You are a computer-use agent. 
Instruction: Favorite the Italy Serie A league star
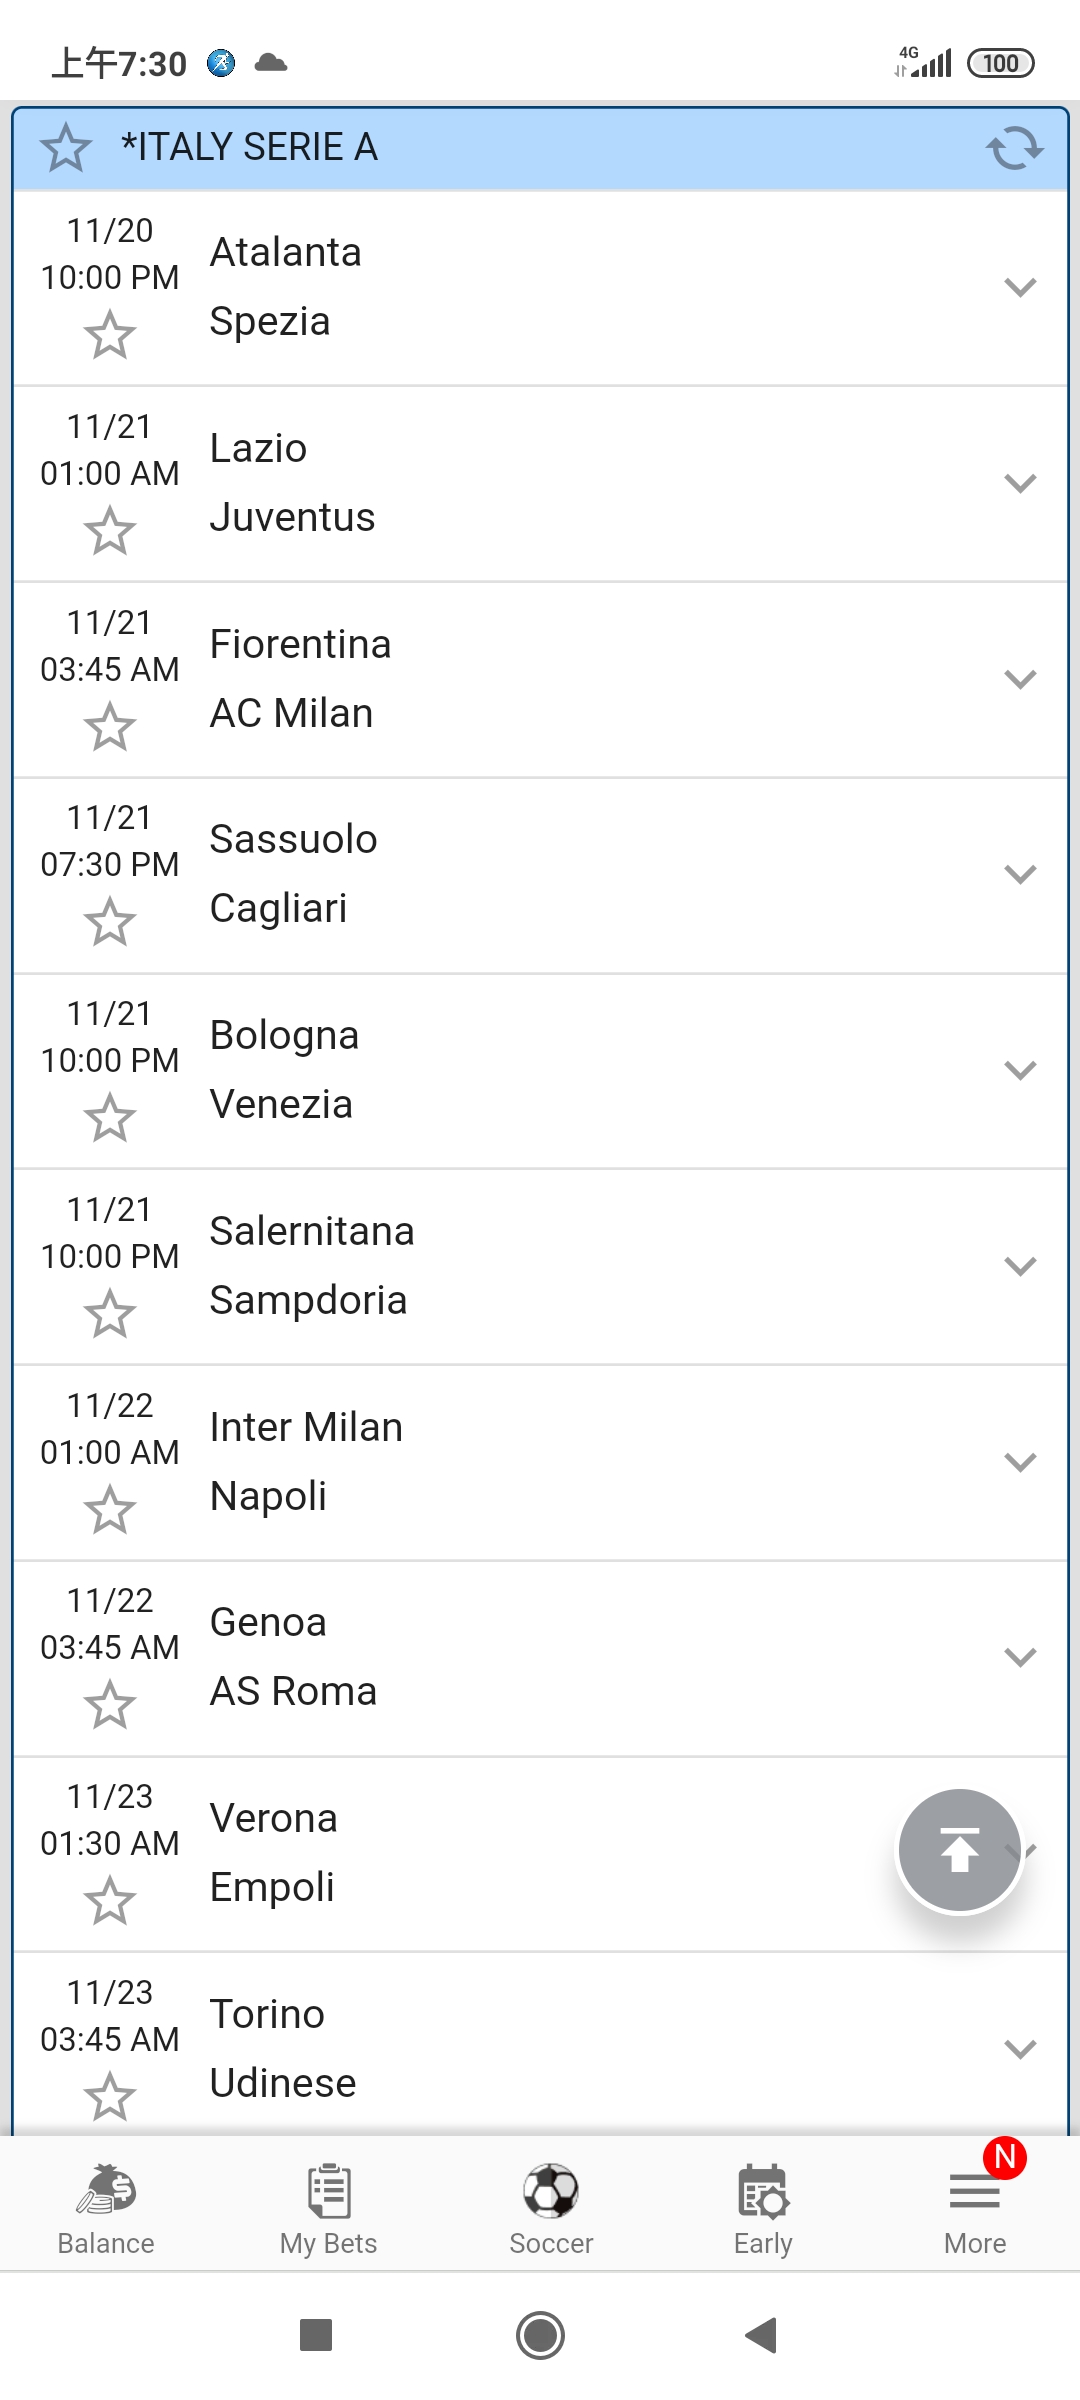pos(66,148)
